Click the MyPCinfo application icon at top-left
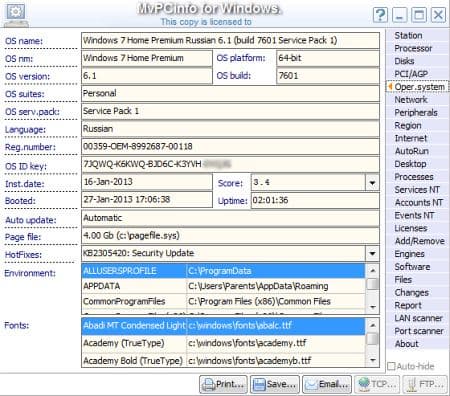 tap(16, 15)
